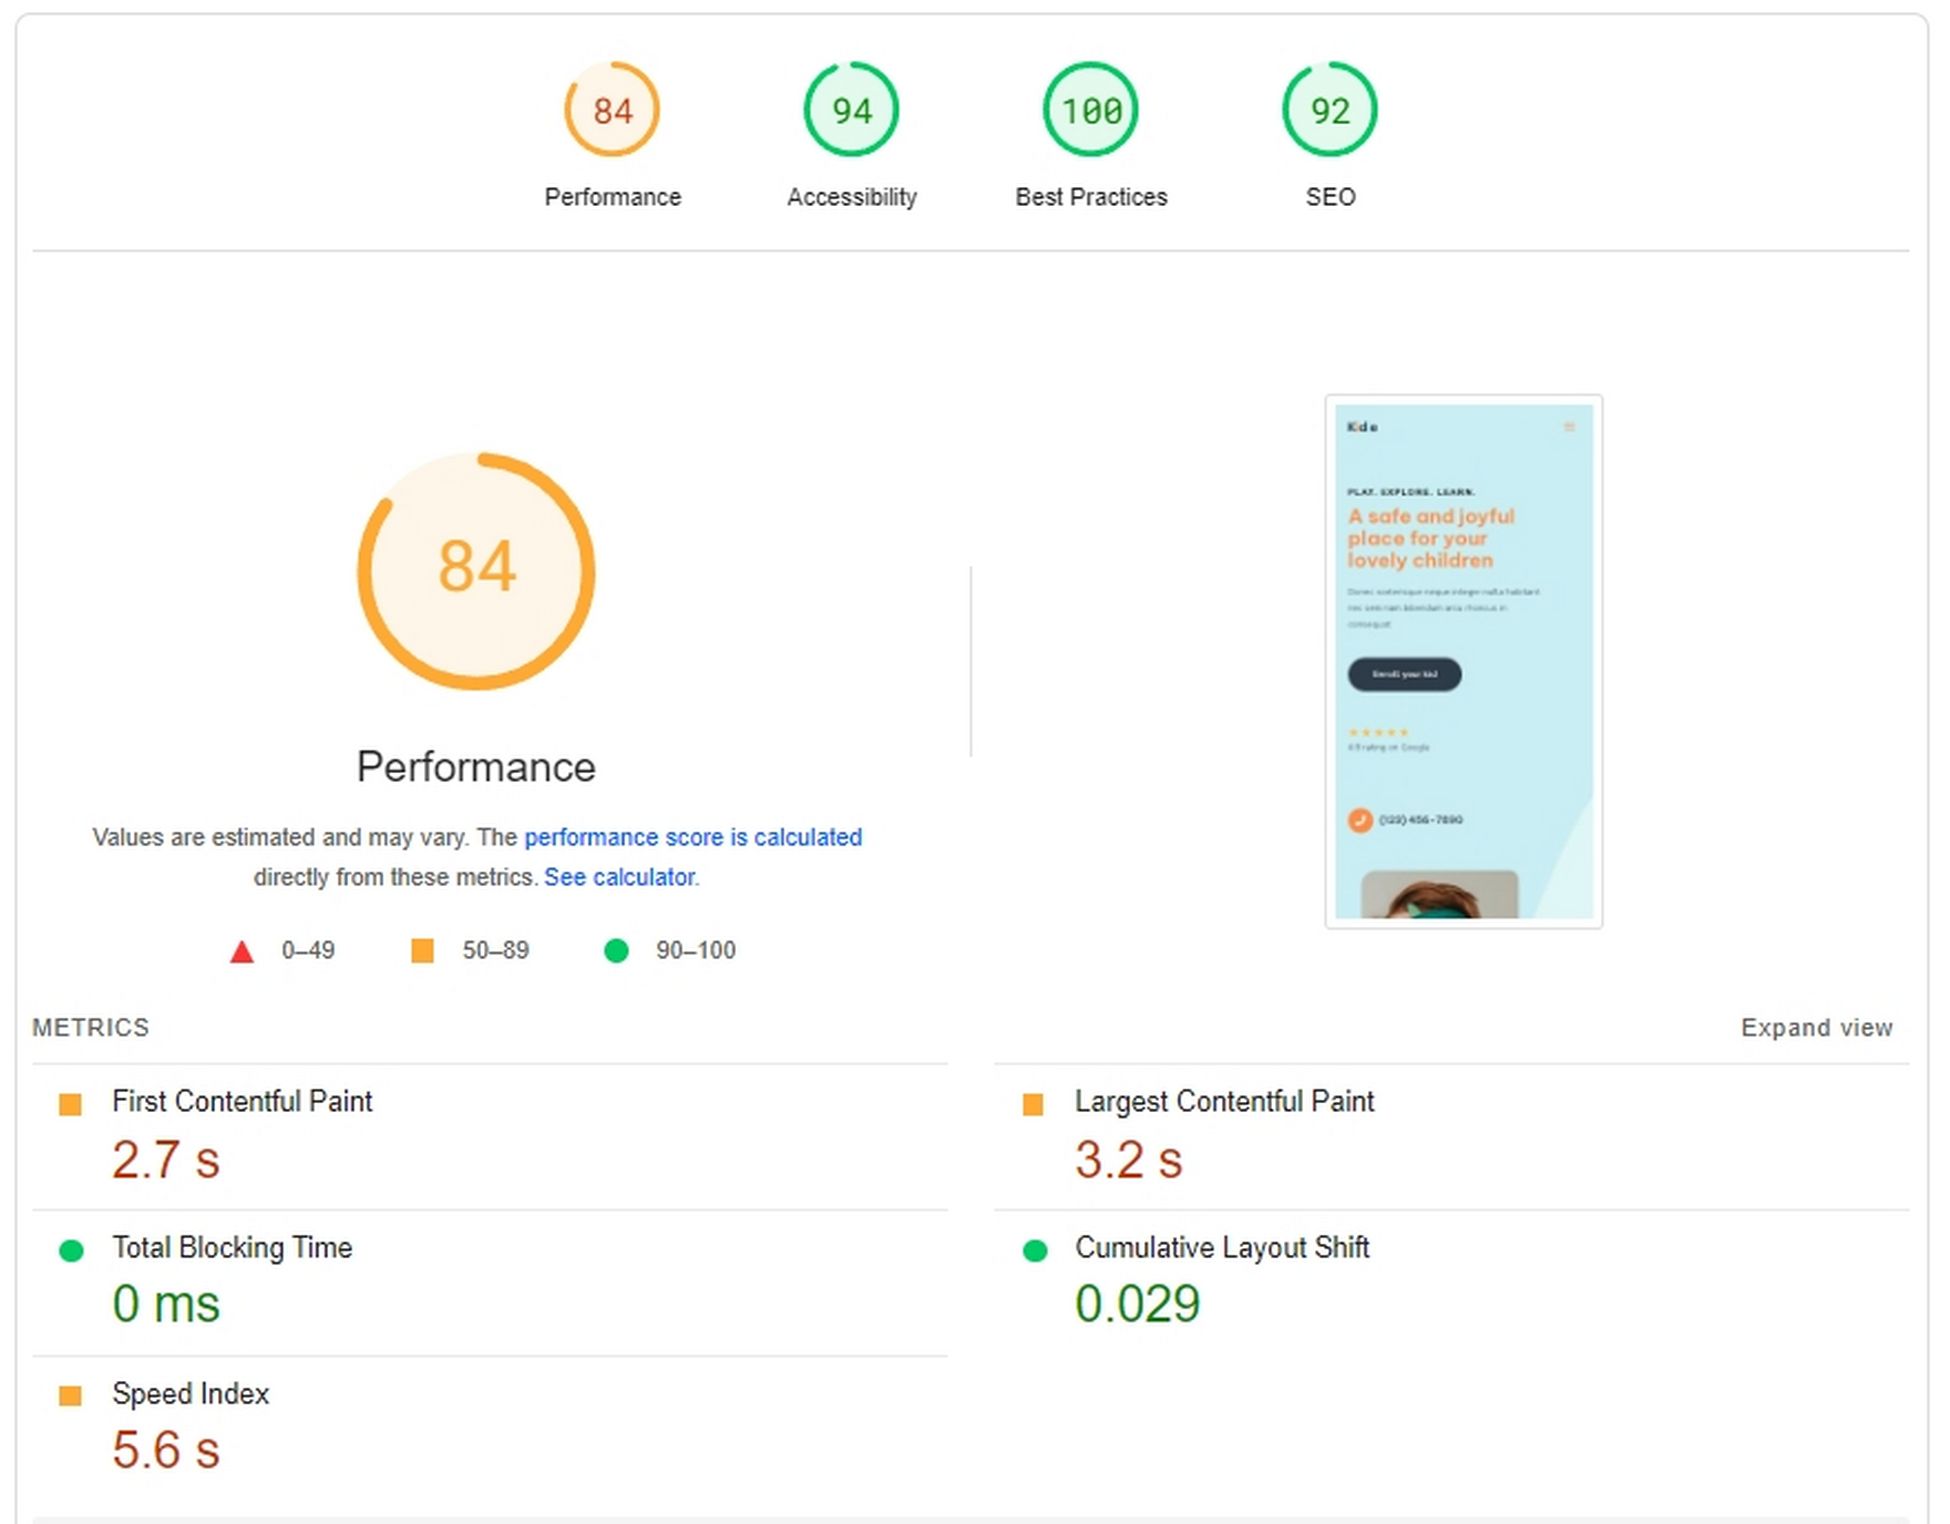Viewport: 1950px width, 1524px height.
Task: Click the '50–89' legend range text
Action: tap(496, 950)
